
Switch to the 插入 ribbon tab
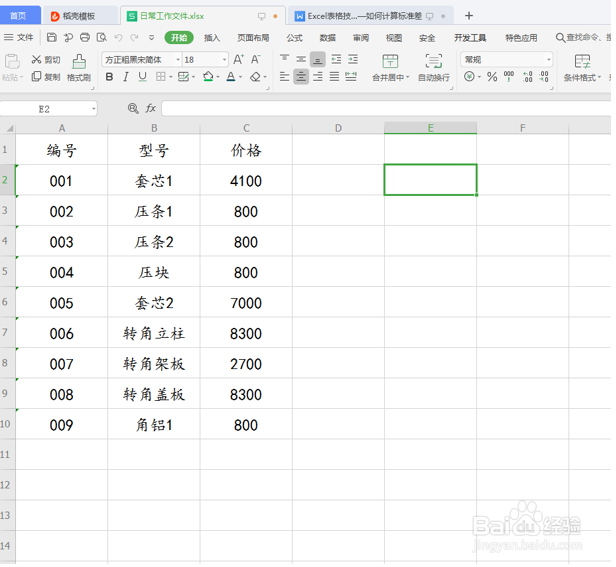pyautogui.click(x=212, y=38)
